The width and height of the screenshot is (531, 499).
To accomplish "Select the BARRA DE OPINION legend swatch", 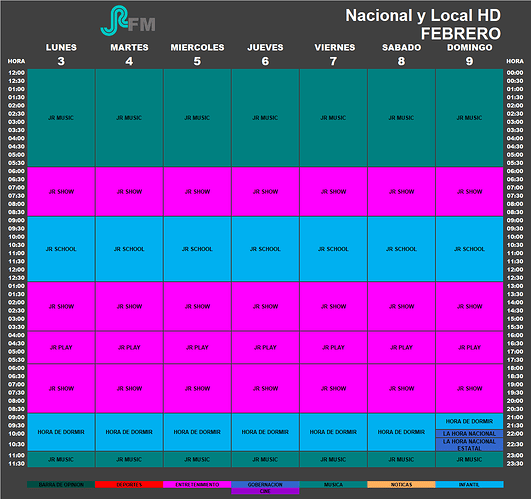I will (61, 484).
